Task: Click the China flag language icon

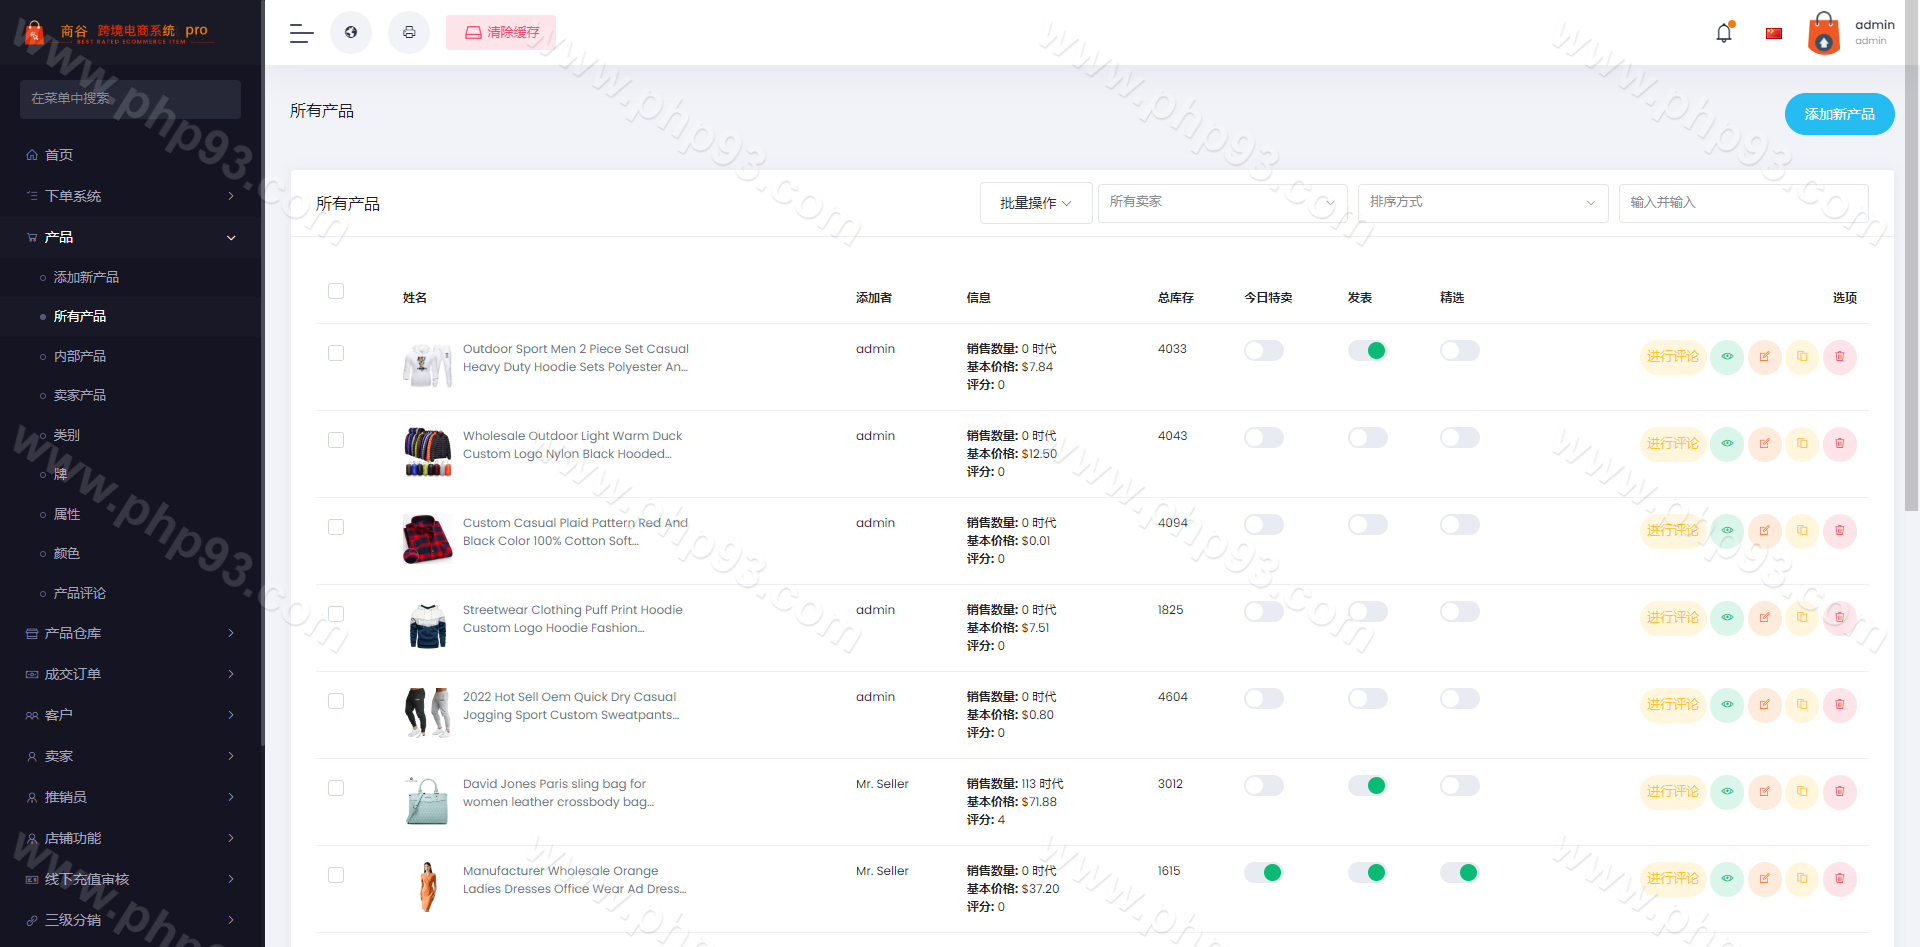Action: [x=1774, y=33]
